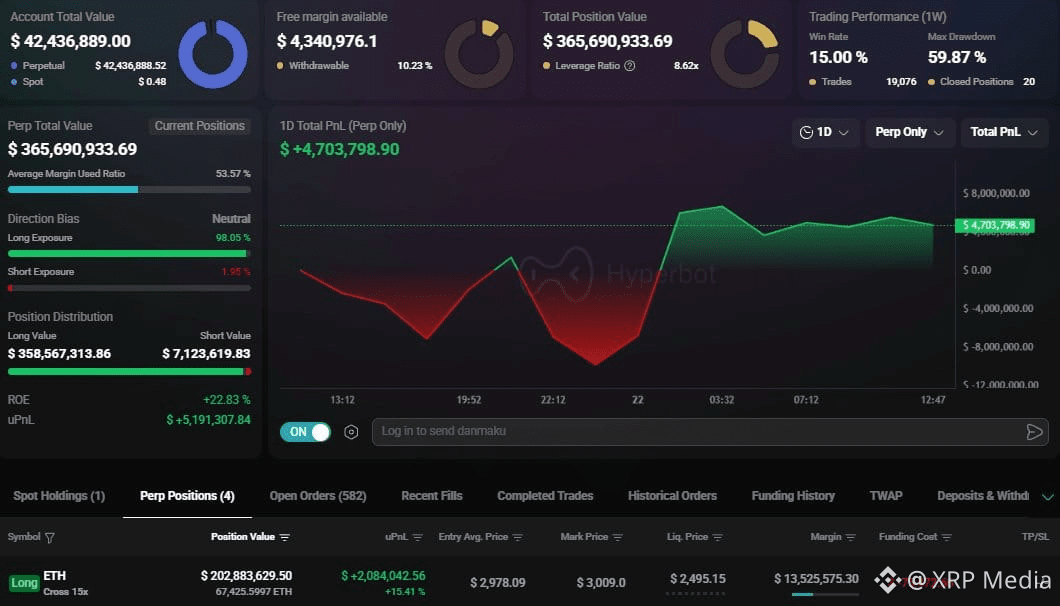Sort by Margin column icon
Image resolution: width=1060 pixels, height=606 pixels.
(x=850, y=537)
